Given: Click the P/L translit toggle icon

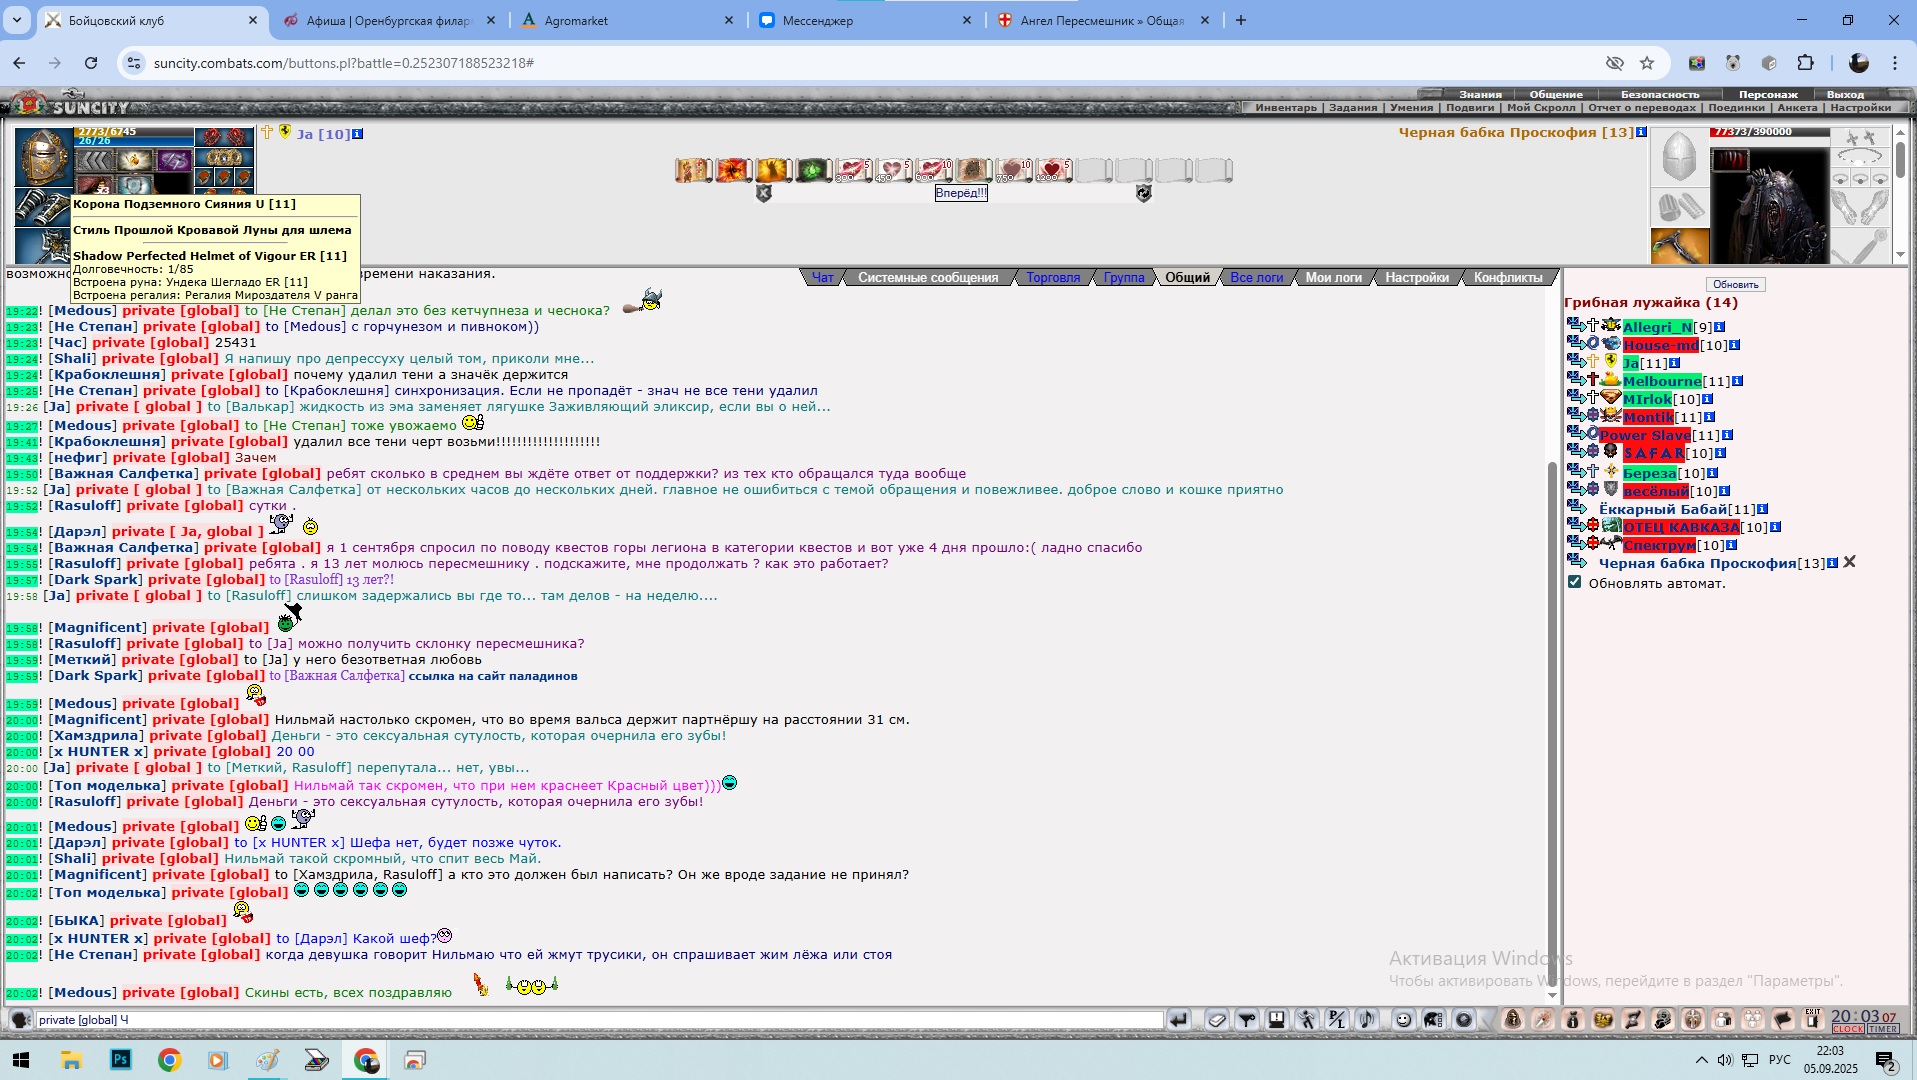Looking at the screenshot, I should click(1337, 1020).
